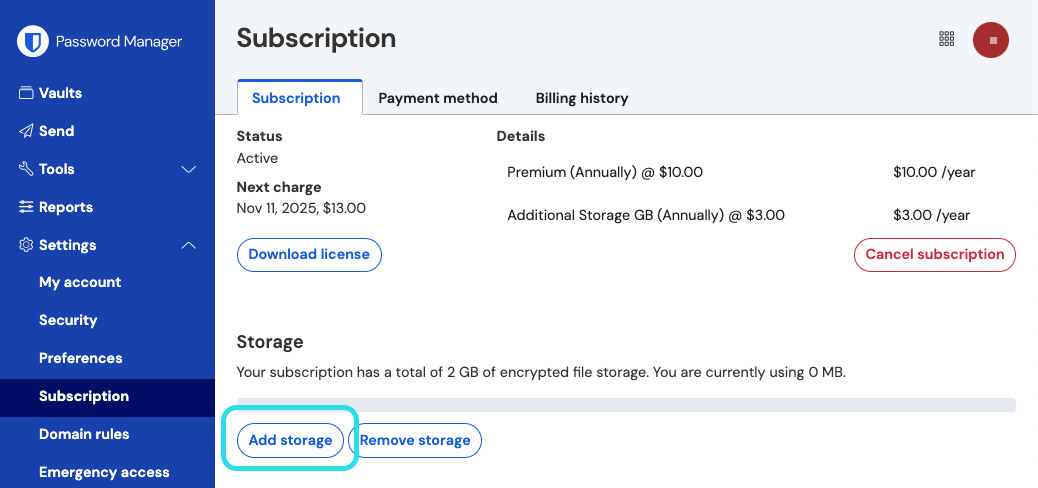
Task: Switch to the Billing history tab
Action: point(582,98)
